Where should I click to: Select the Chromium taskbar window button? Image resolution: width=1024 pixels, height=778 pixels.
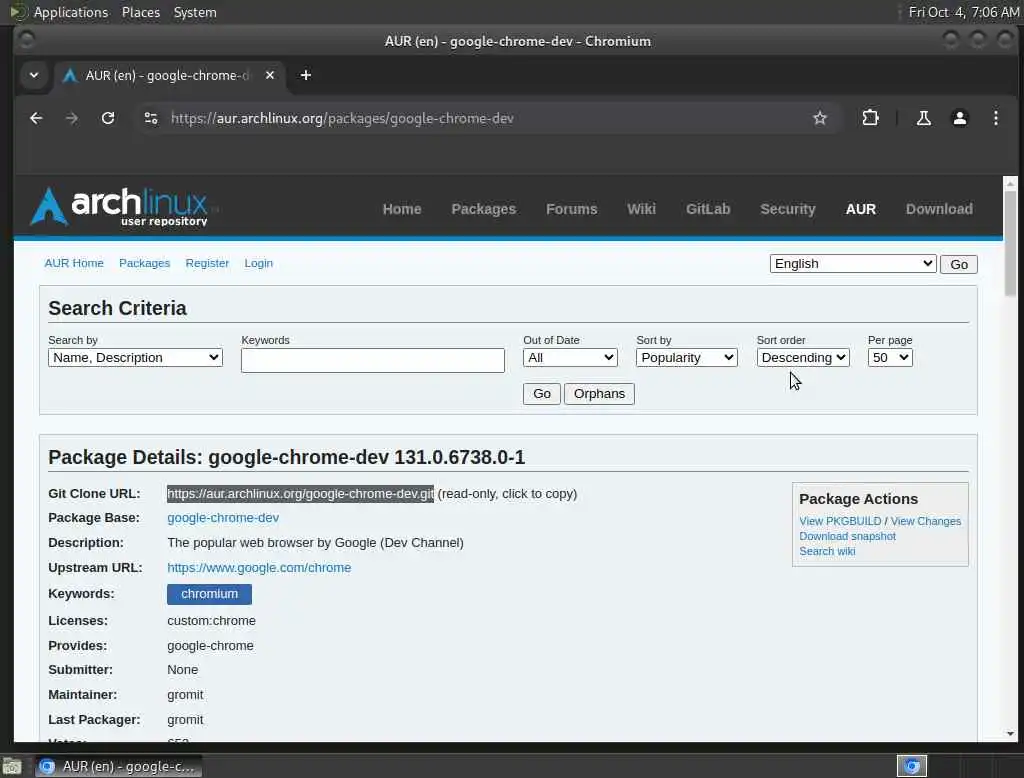119,766
